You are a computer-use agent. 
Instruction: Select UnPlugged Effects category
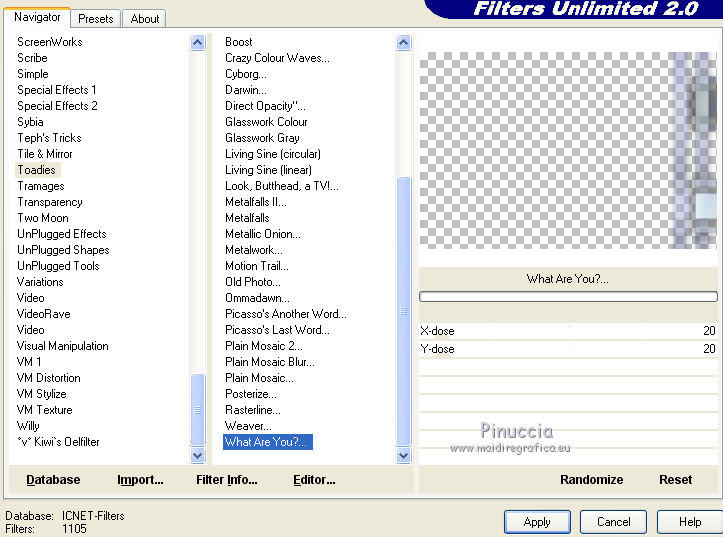(x=62, y=234)
